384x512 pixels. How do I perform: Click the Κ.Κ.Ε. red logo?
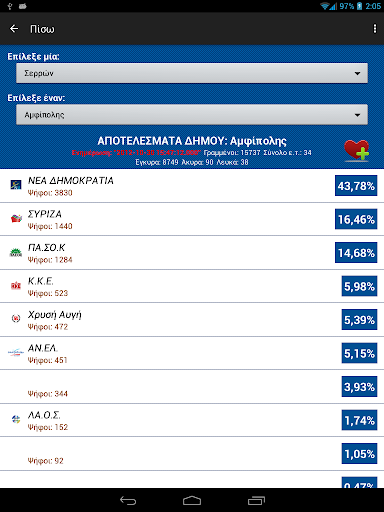click(16, 286)
